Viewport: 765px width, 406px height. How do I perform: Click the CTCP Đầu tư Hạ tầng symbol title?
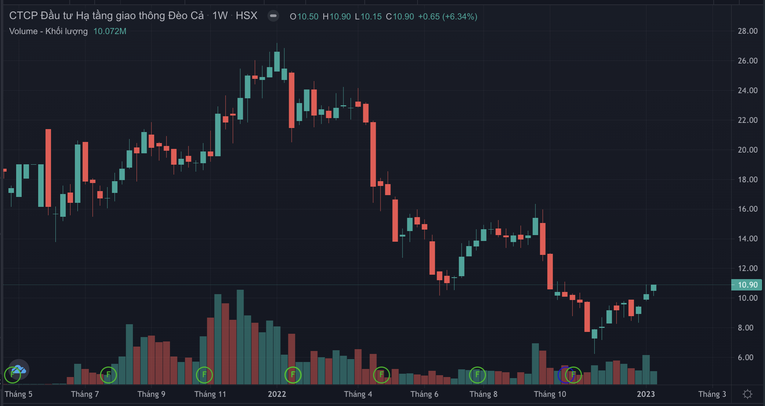tap(105, 17)
